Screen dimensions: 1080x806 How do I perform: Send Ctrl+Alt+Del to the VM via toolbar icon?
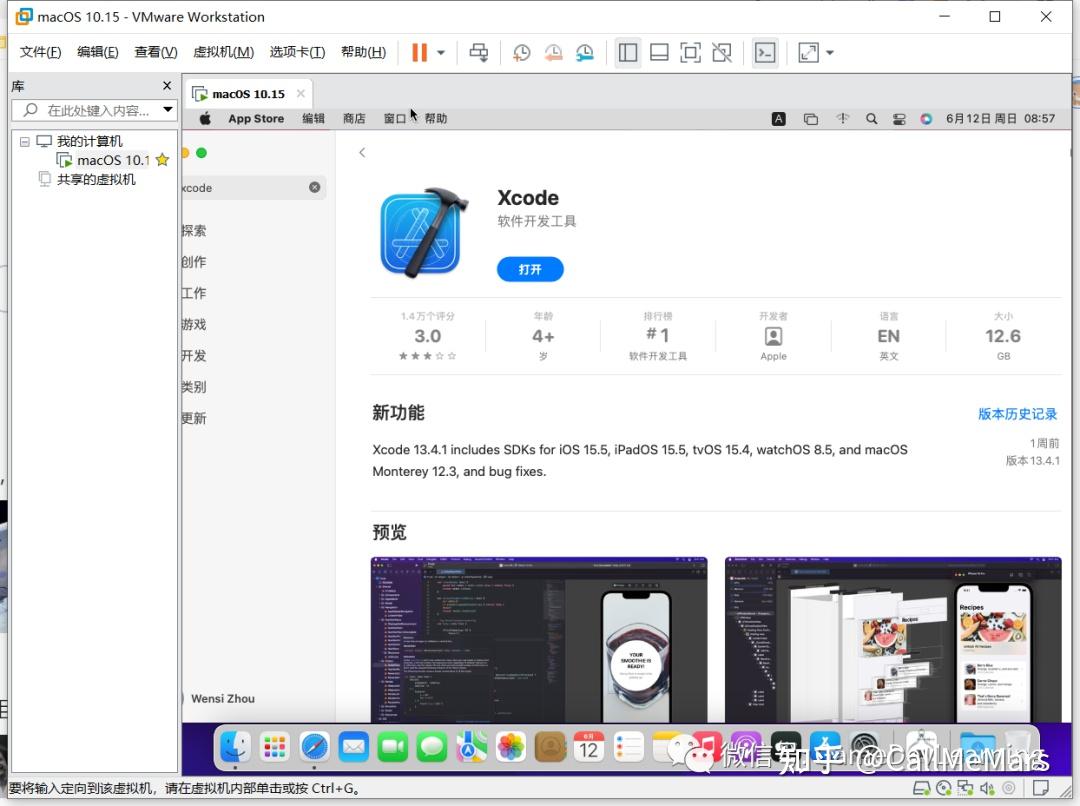pyautogui.click(x=479, y=52)
